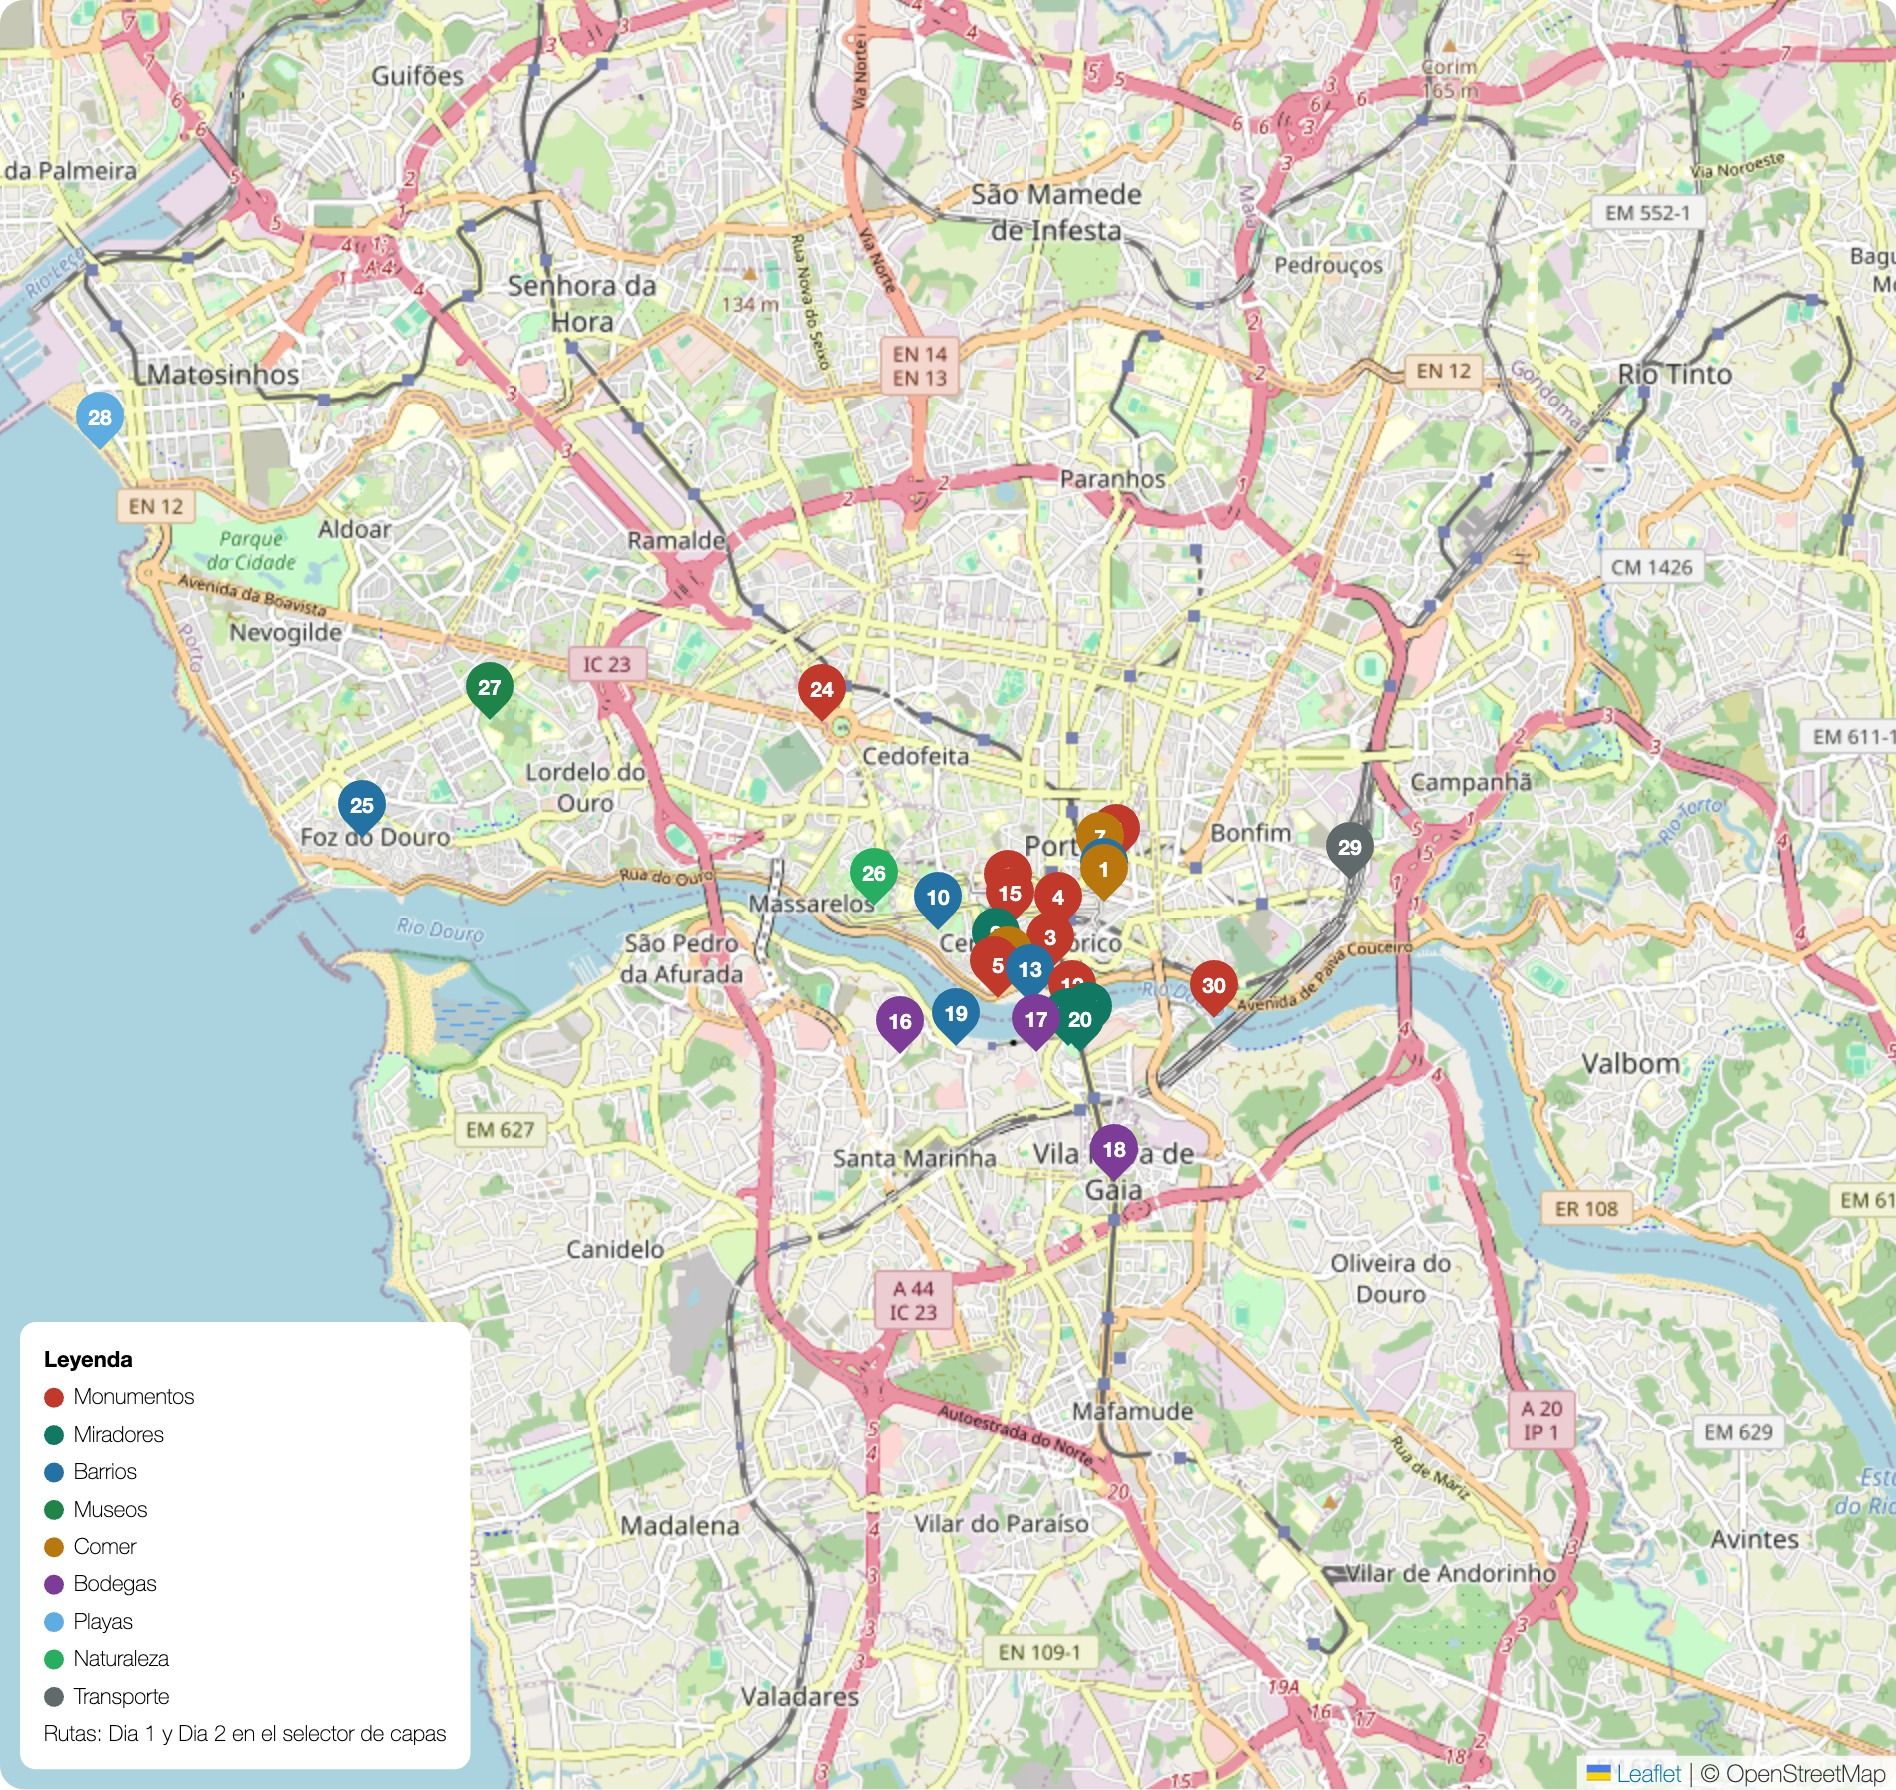
Task: Select blue marker number 19
Action: (956, 1014)
